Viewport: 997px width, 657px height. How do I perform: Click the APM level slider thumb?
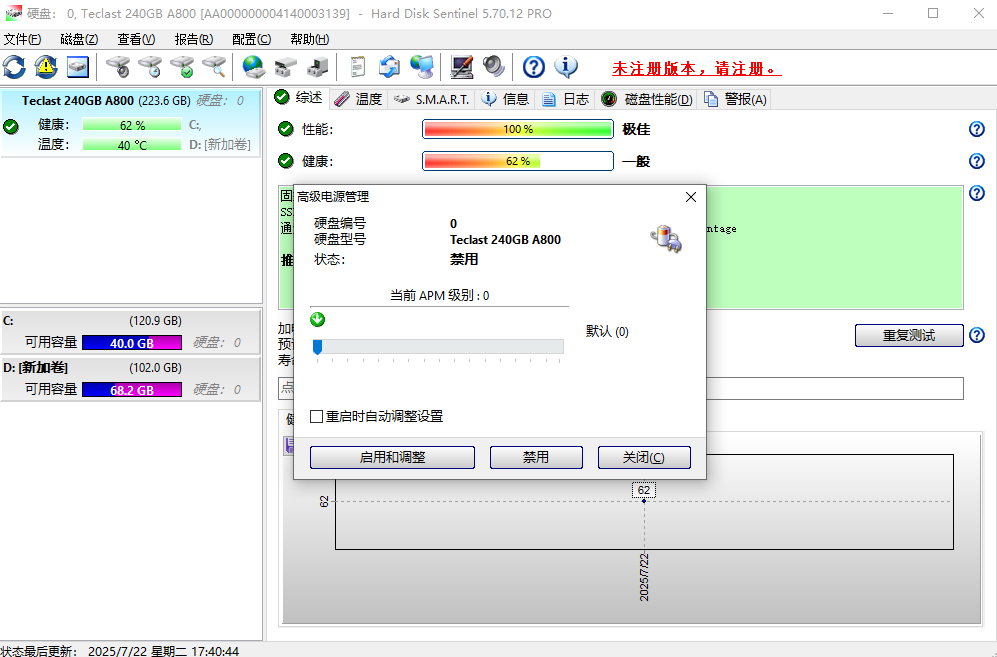[317, 347]
